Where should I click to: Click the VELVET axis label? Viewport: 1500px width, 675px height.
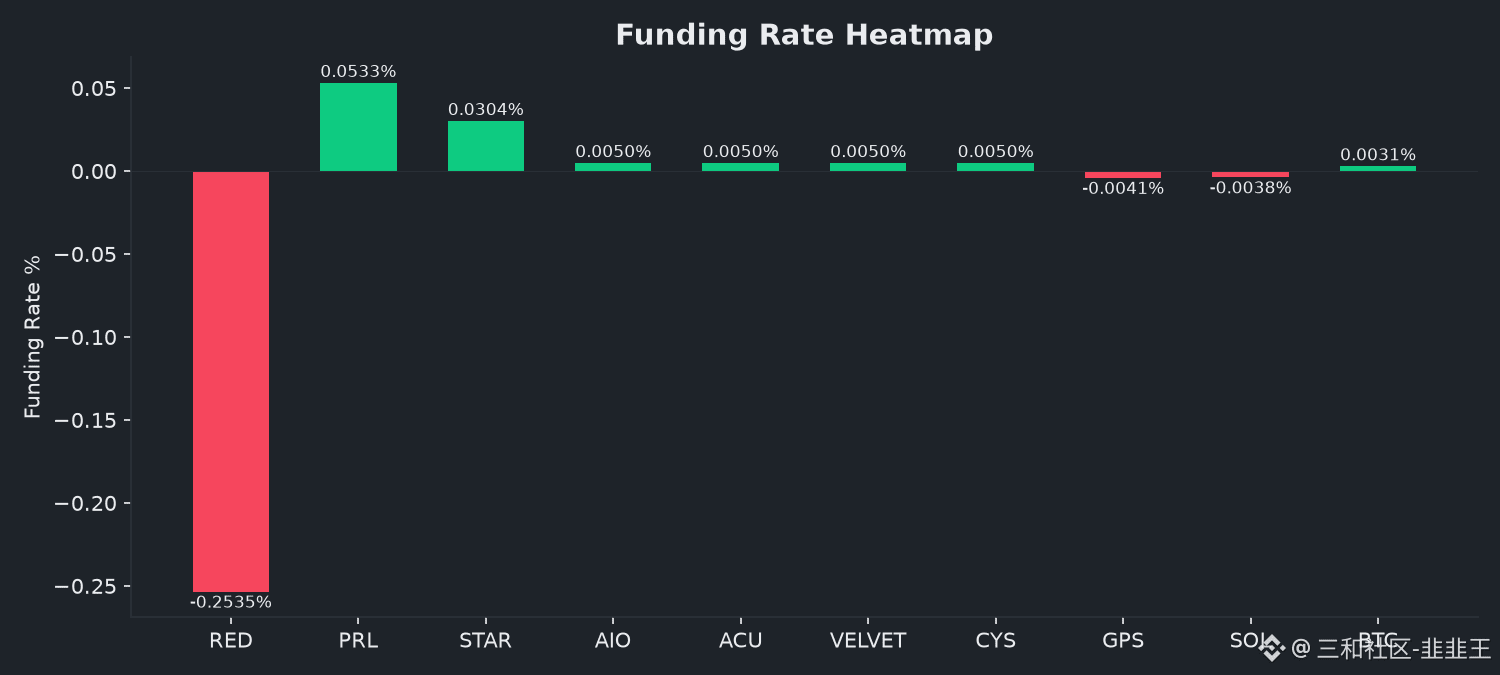tap(868, 641)
